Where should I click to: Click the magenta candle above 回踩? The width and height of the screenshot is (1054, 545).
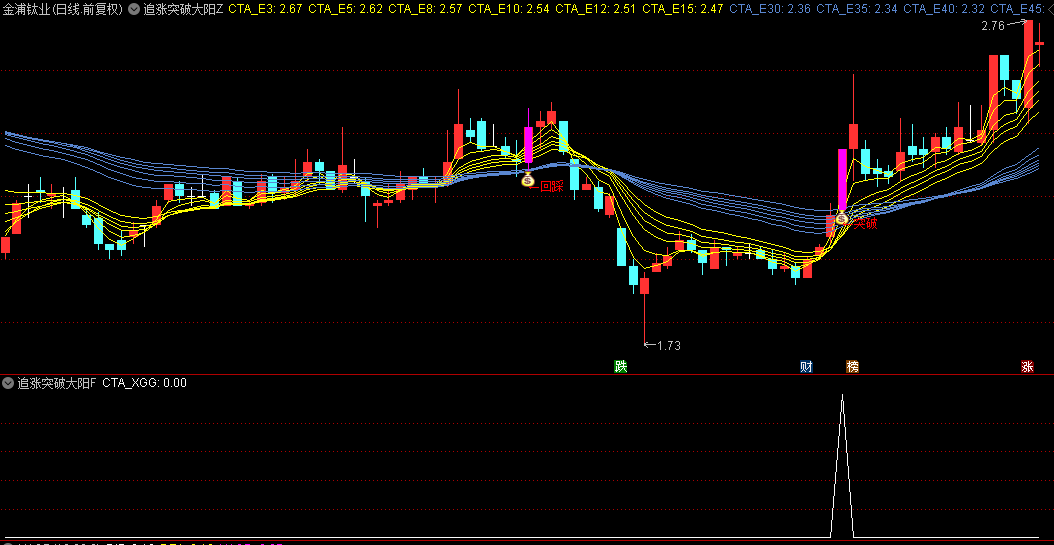[x=528, y=144]
